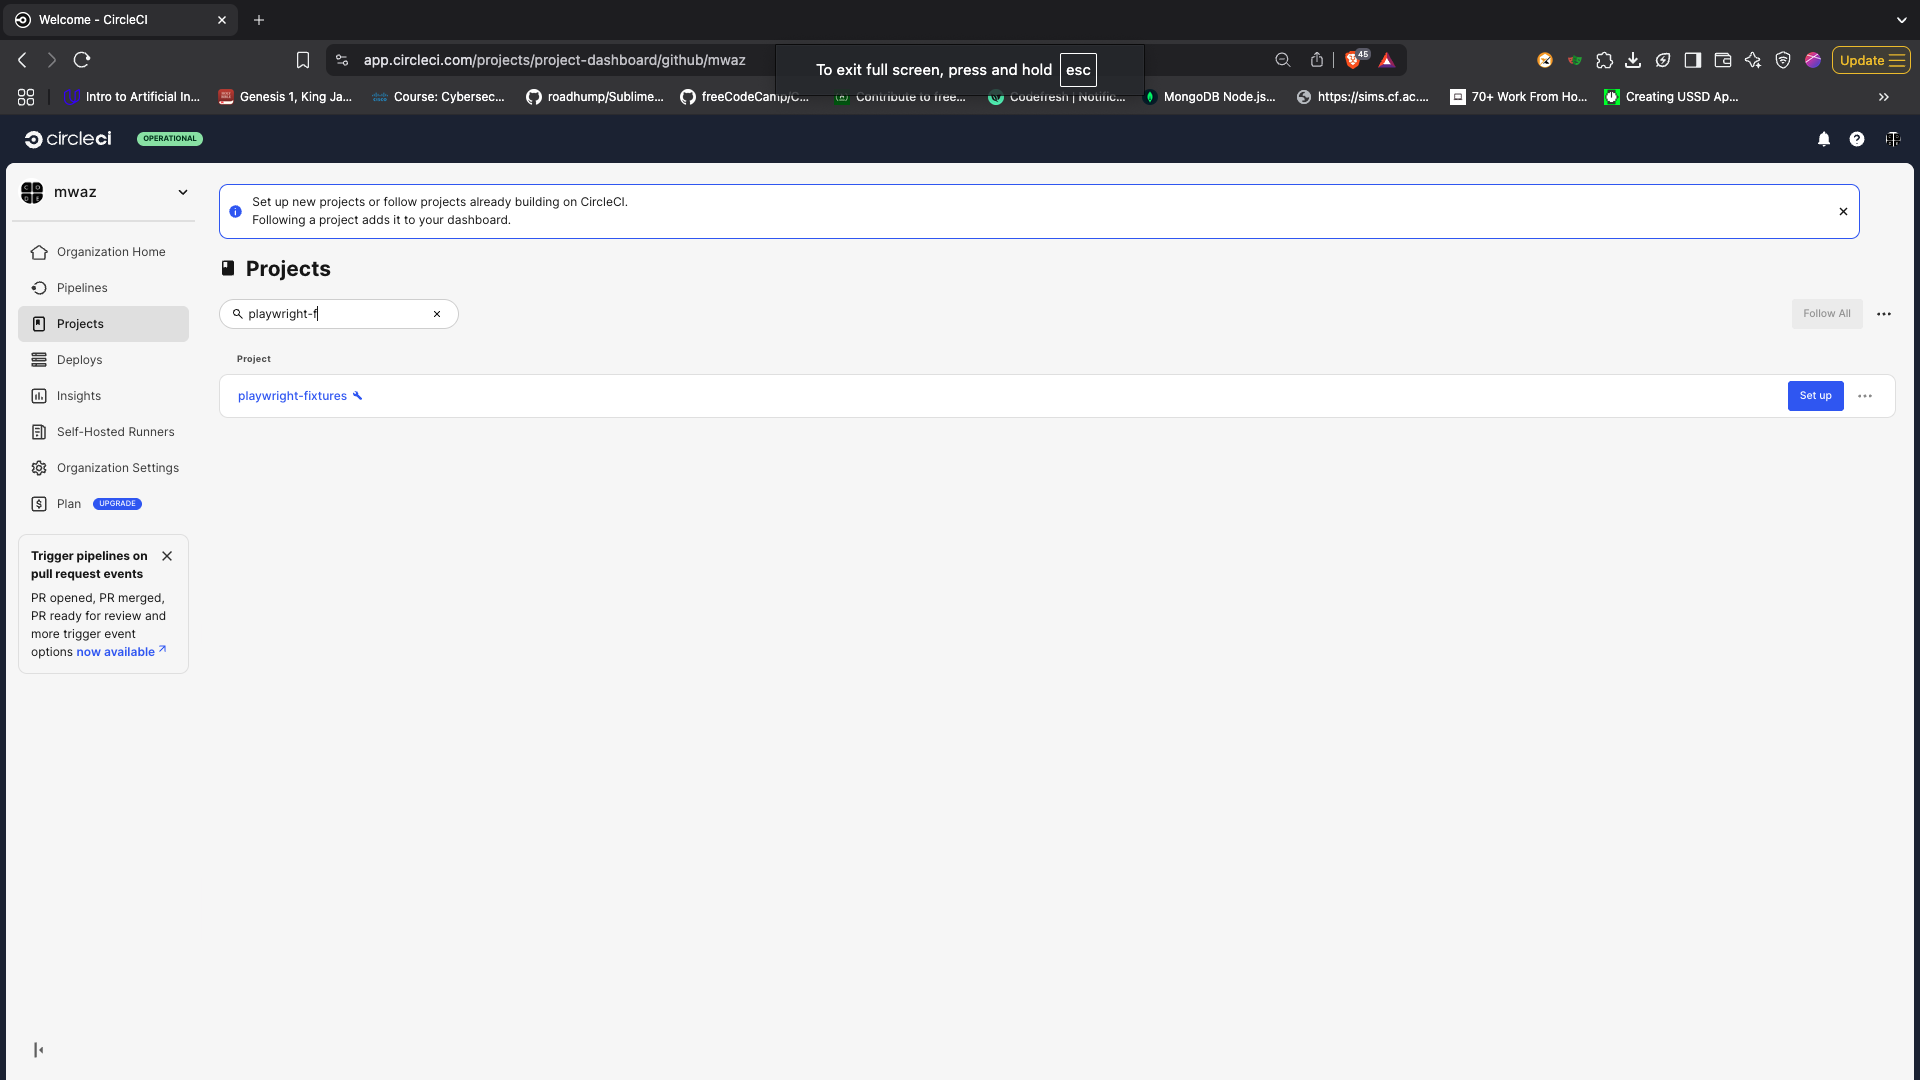The image size is (1920, 1080).
Task: Click the notifications bell icon
Action: (1823, 139)
